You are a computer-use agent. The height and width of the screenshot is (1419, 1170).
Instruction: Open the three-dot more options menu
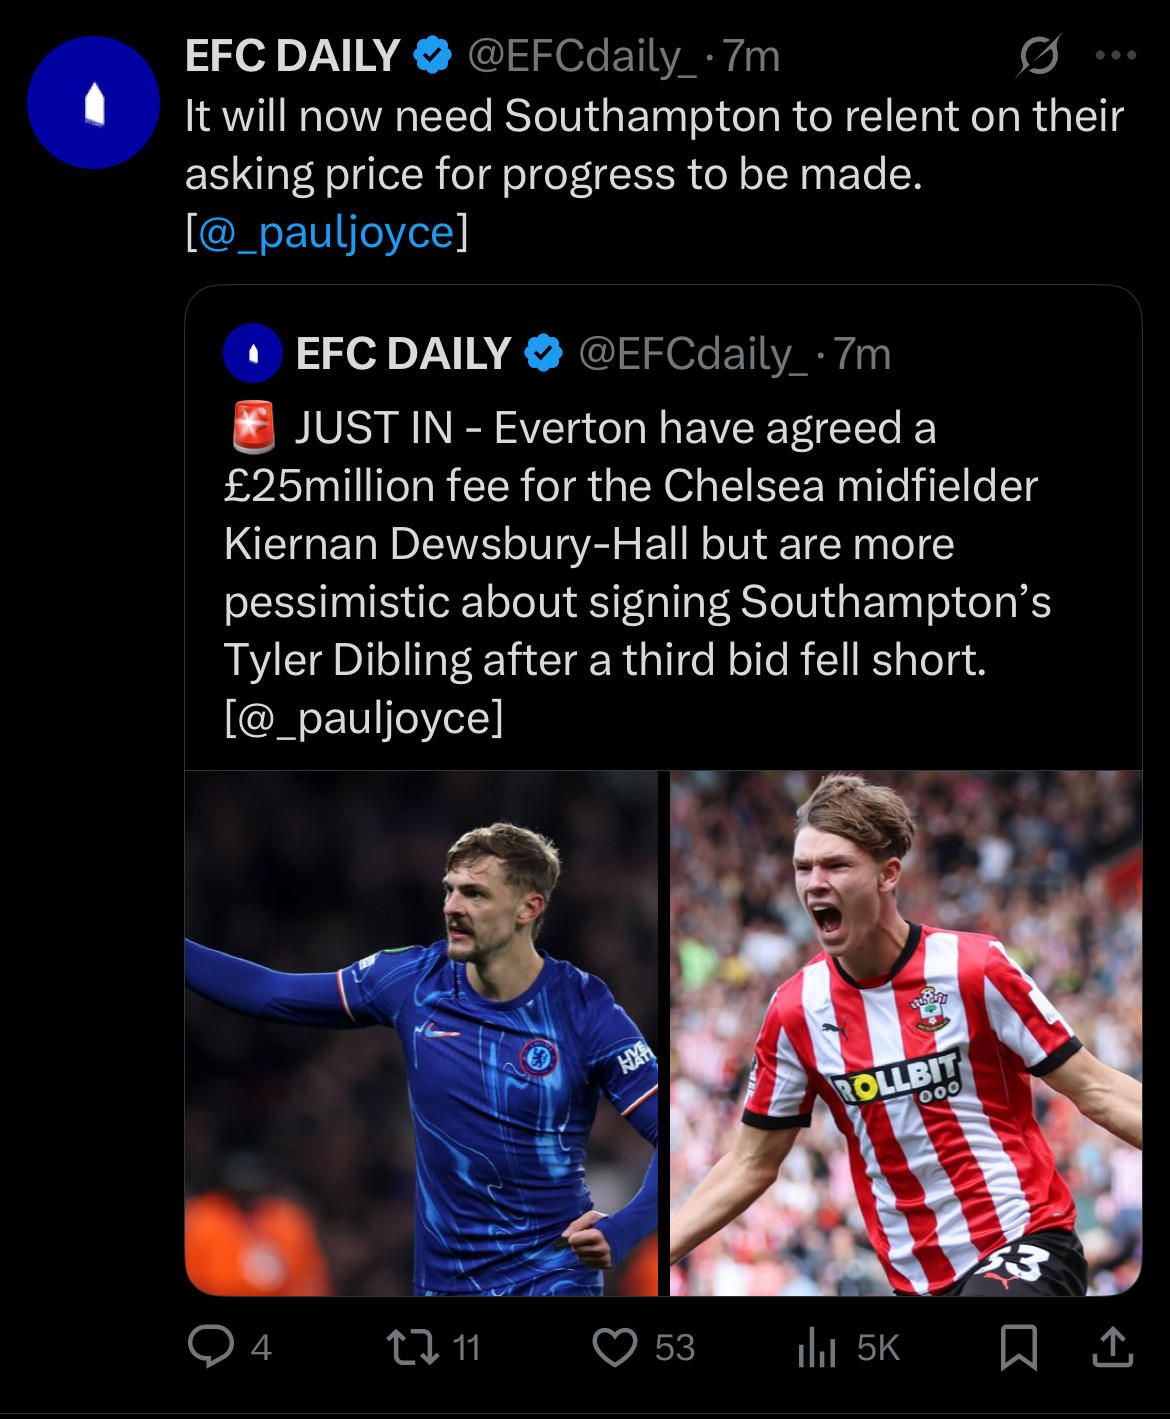click(x=1115, y=56)
